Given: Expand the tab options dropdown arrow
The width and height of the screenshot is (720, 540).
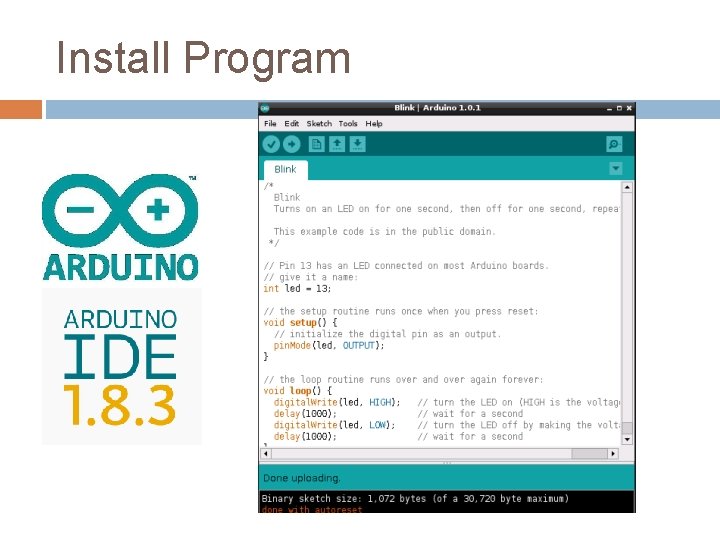Looking at the screenshot, I should tap(615, 169).
